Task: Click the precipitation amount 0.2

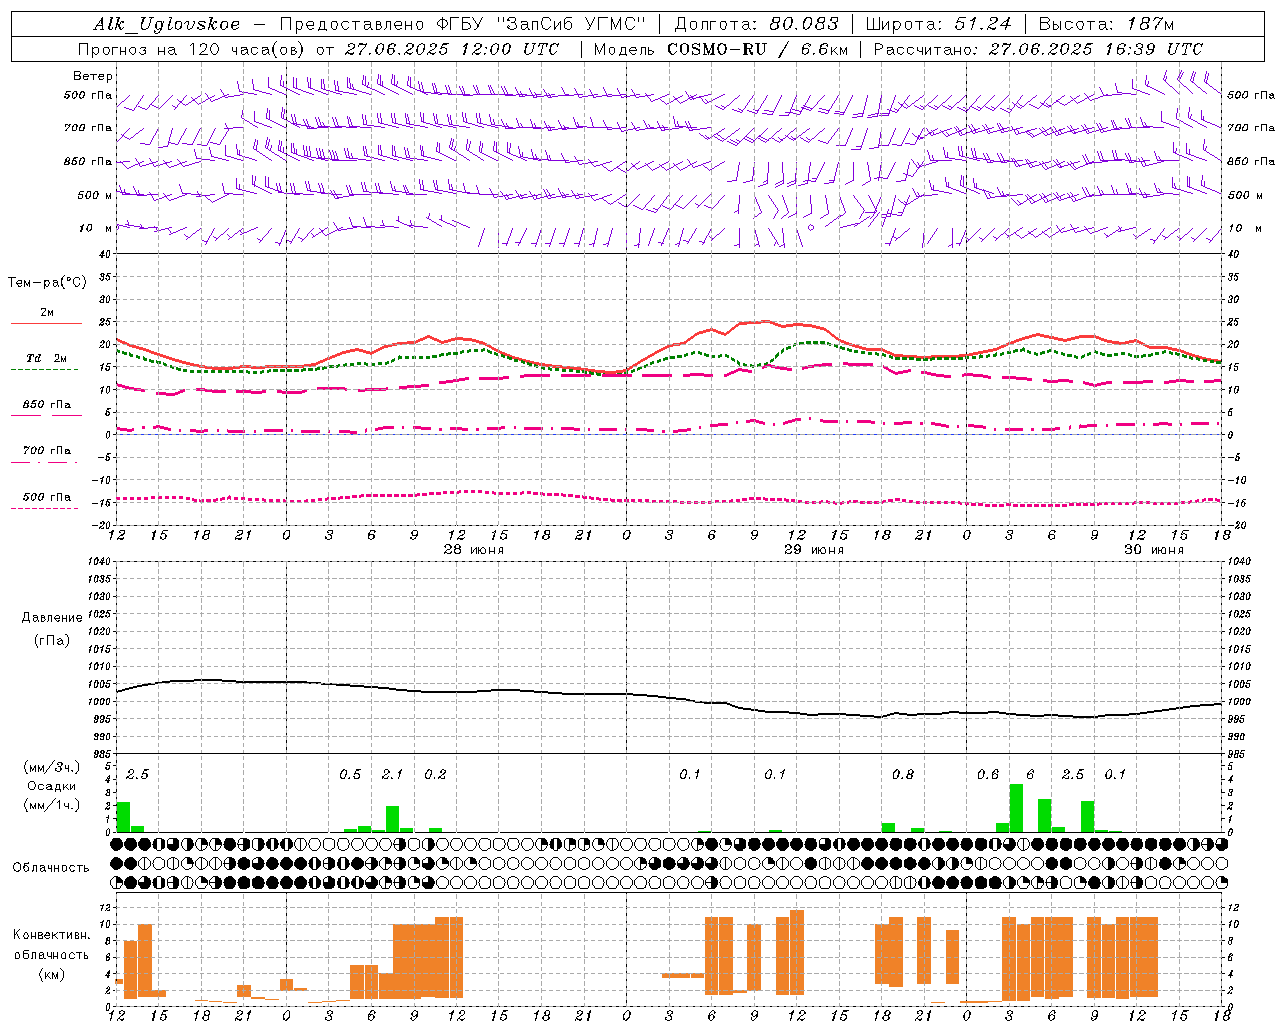Action: (435, 775)
